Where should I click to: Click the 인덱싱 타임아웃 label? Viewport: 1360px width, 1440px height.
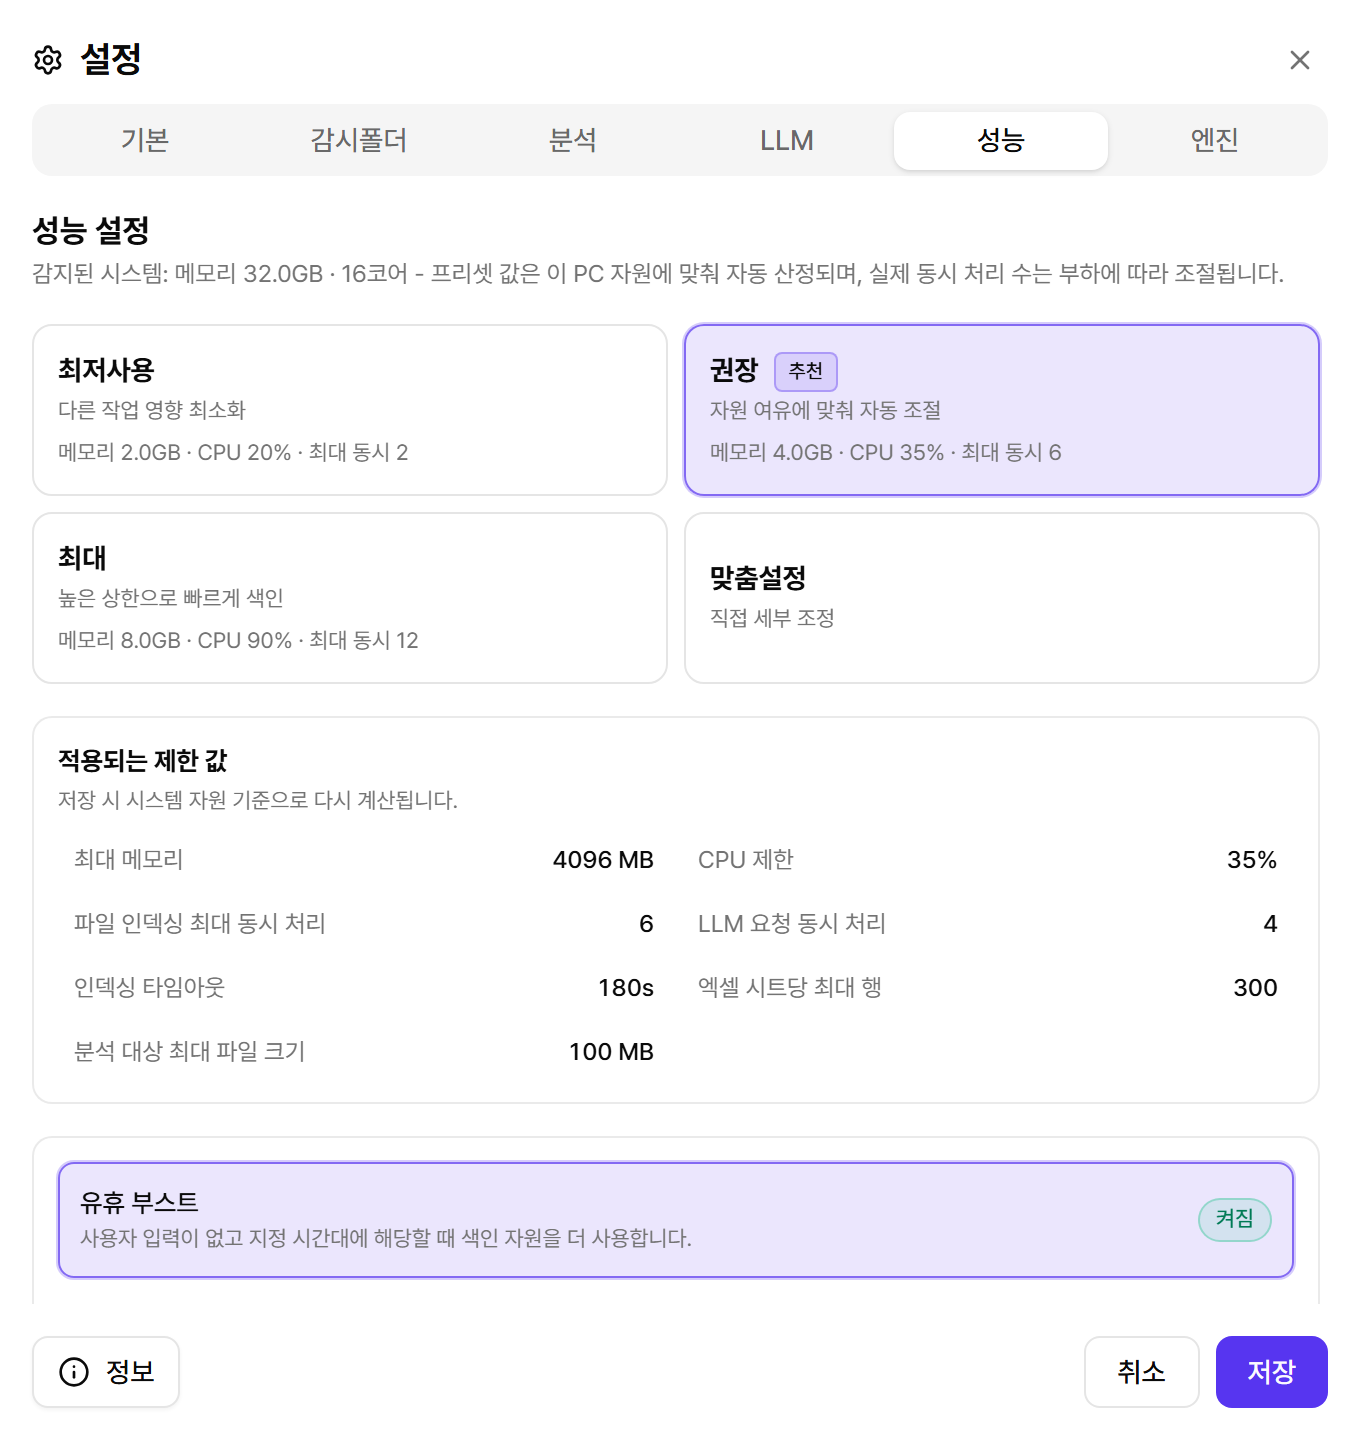coord(150,988)
